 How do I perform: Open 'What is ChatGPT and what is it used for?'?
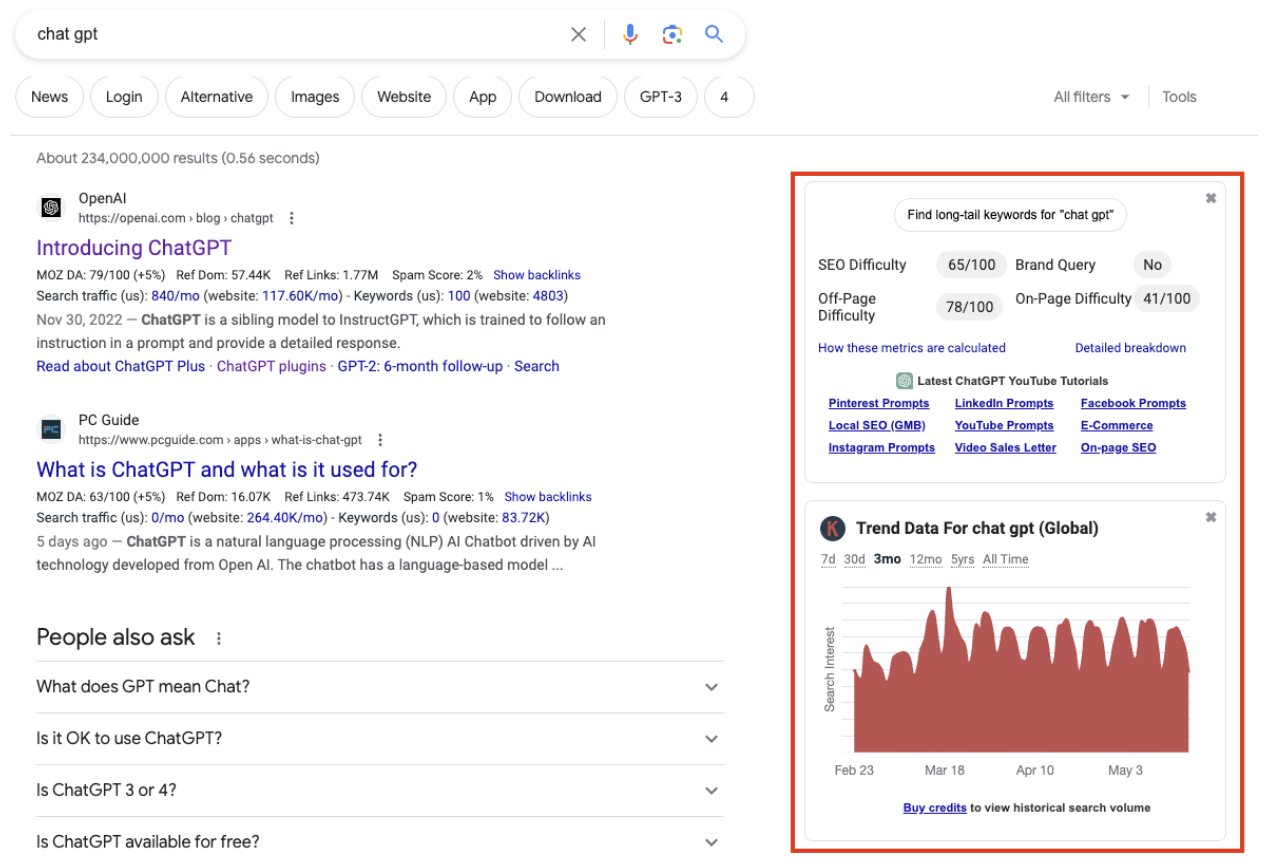[x=227, y=470]
